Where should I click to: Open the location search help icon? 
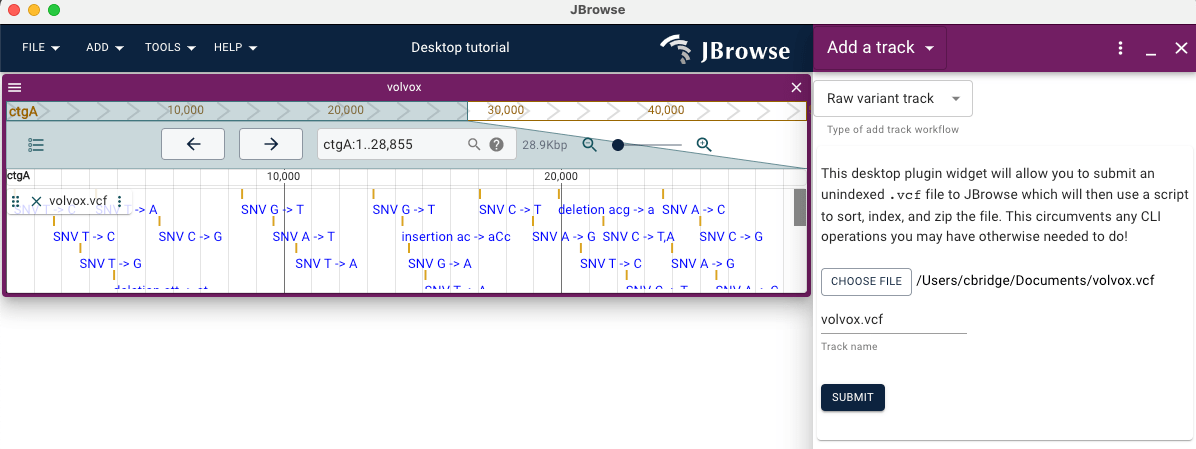click(497, 144)
